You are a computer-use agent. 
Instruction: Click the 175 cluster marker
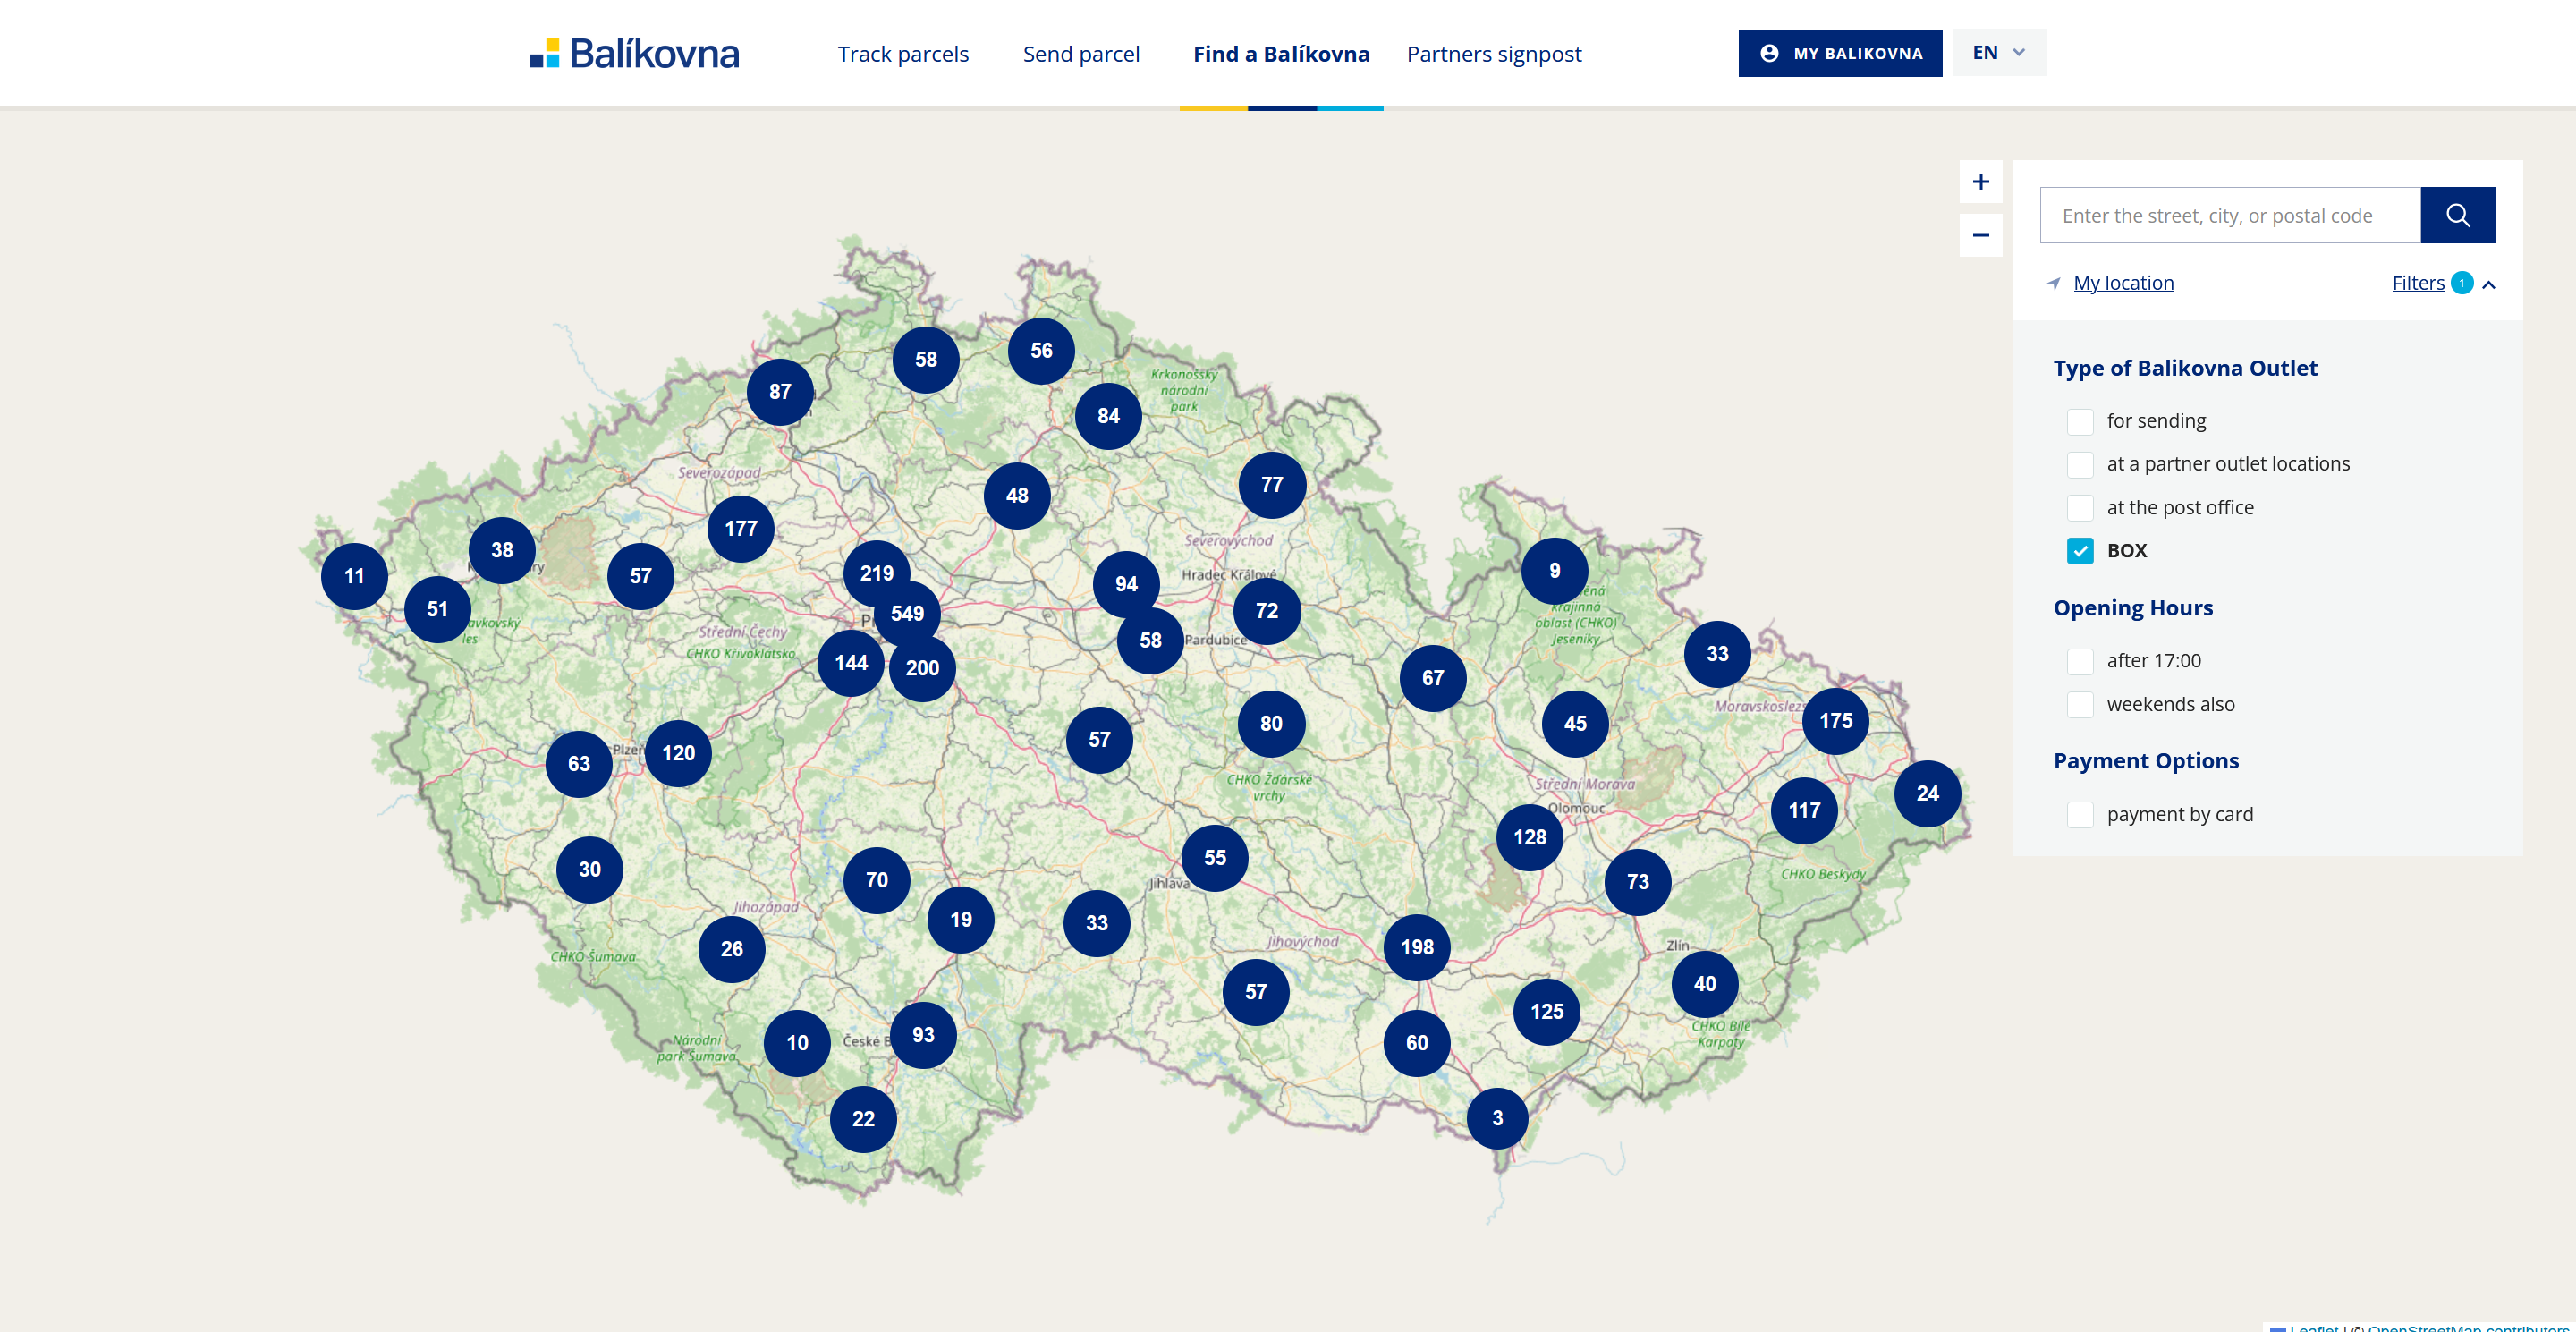click(1835, 721)
